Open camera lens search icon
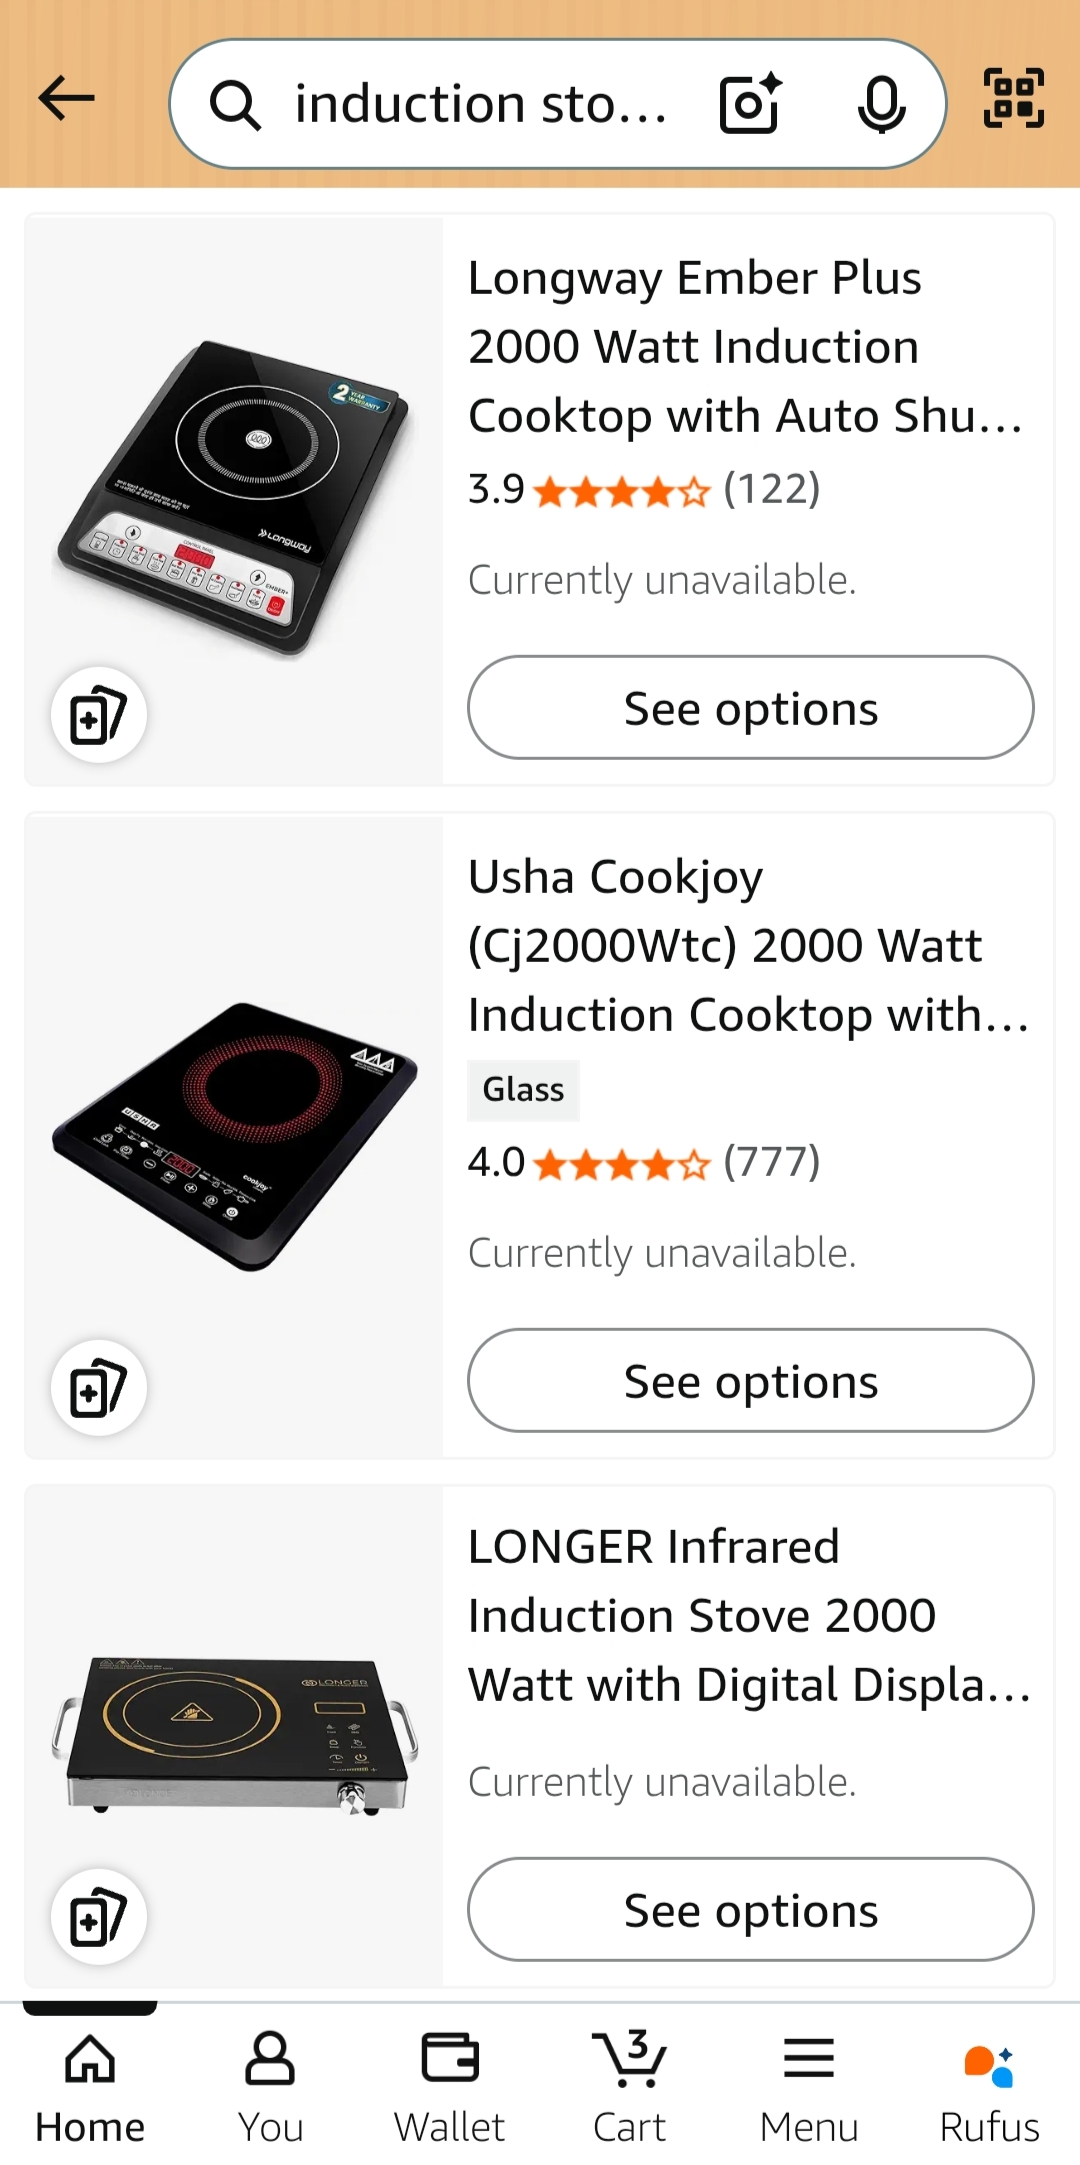This screenshot has width=1080, height=2165. coord(750,103)
